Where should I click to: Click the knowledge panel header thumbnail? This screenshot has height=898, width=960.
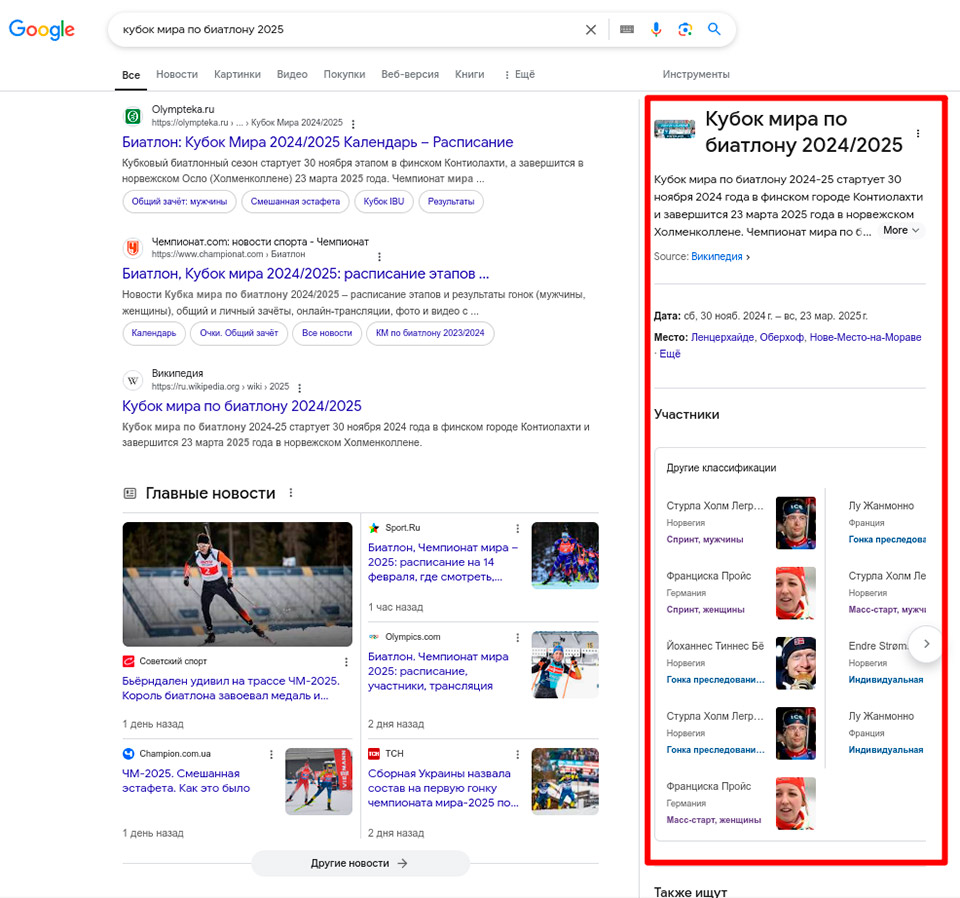coord(675,129)
